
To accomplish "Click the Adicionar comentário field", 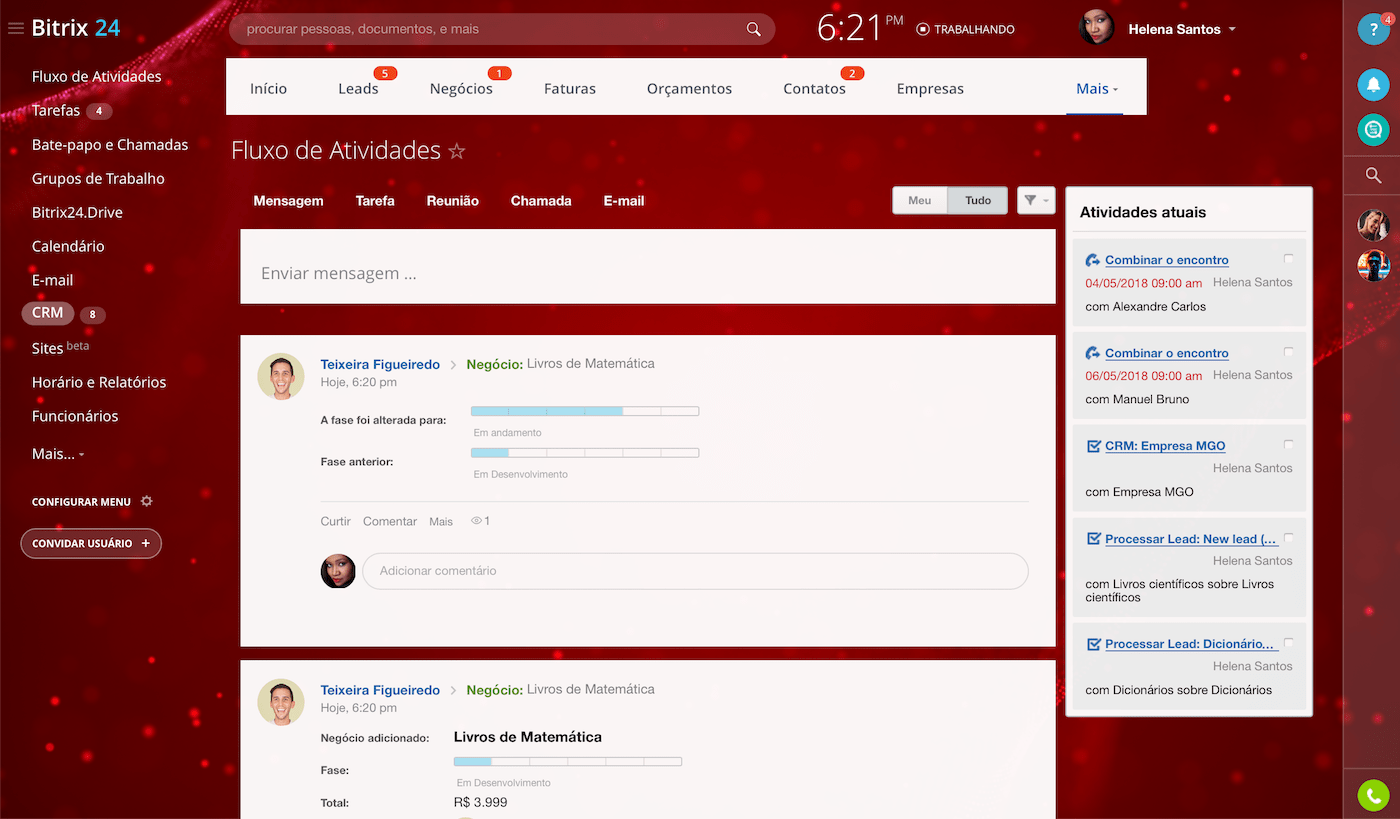I will pos(695,571).
